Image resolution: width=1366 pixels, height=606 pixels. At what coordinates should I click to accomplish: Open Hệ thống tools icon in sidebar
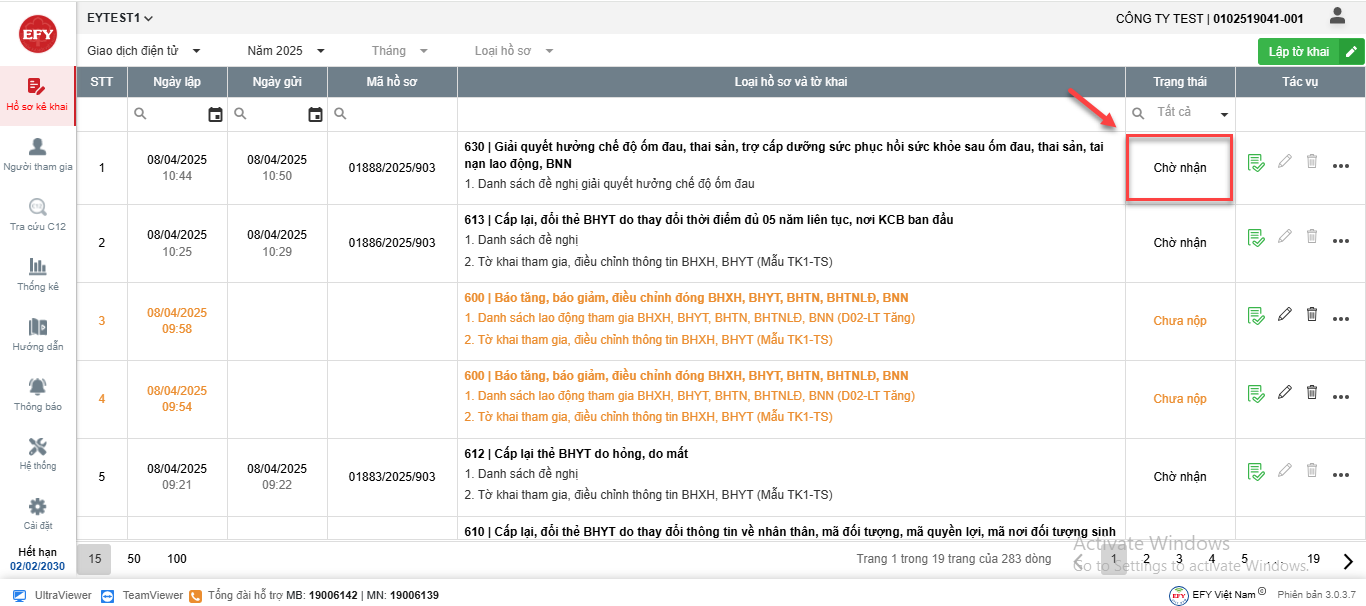coord(38,447)
